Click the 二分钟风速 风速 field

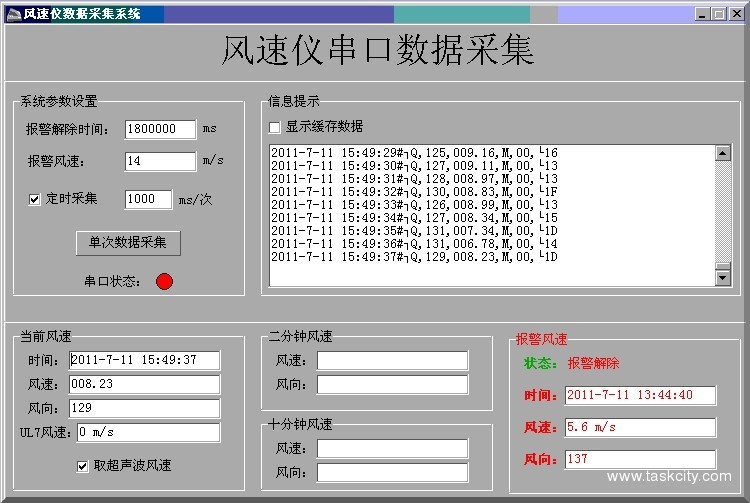pos(392,361)
